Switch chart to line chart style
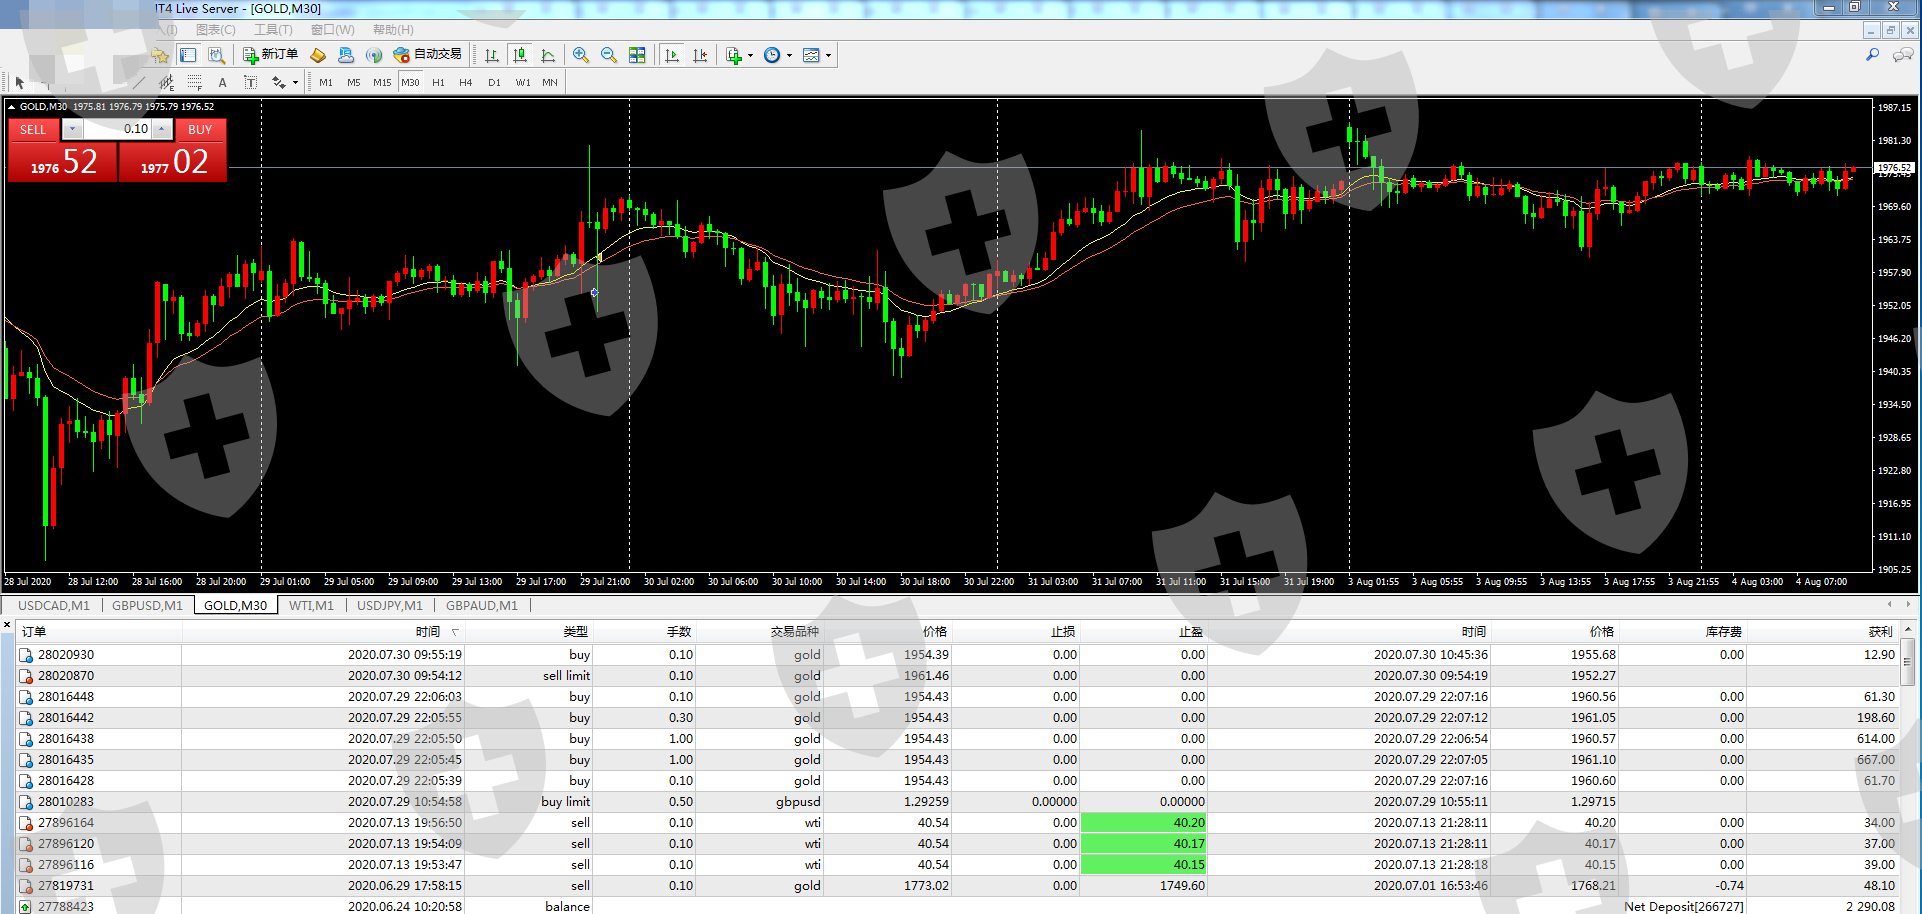The image size is (1922, 914). 548,56
